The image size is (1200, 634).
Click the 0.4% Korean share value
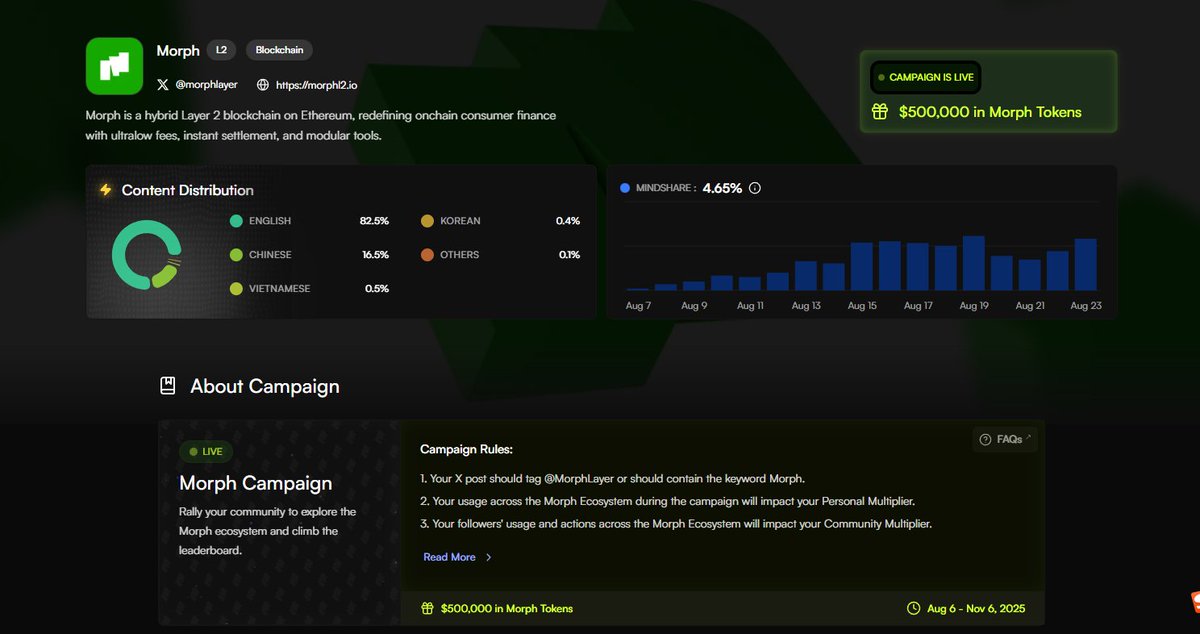tap(568, 221)
